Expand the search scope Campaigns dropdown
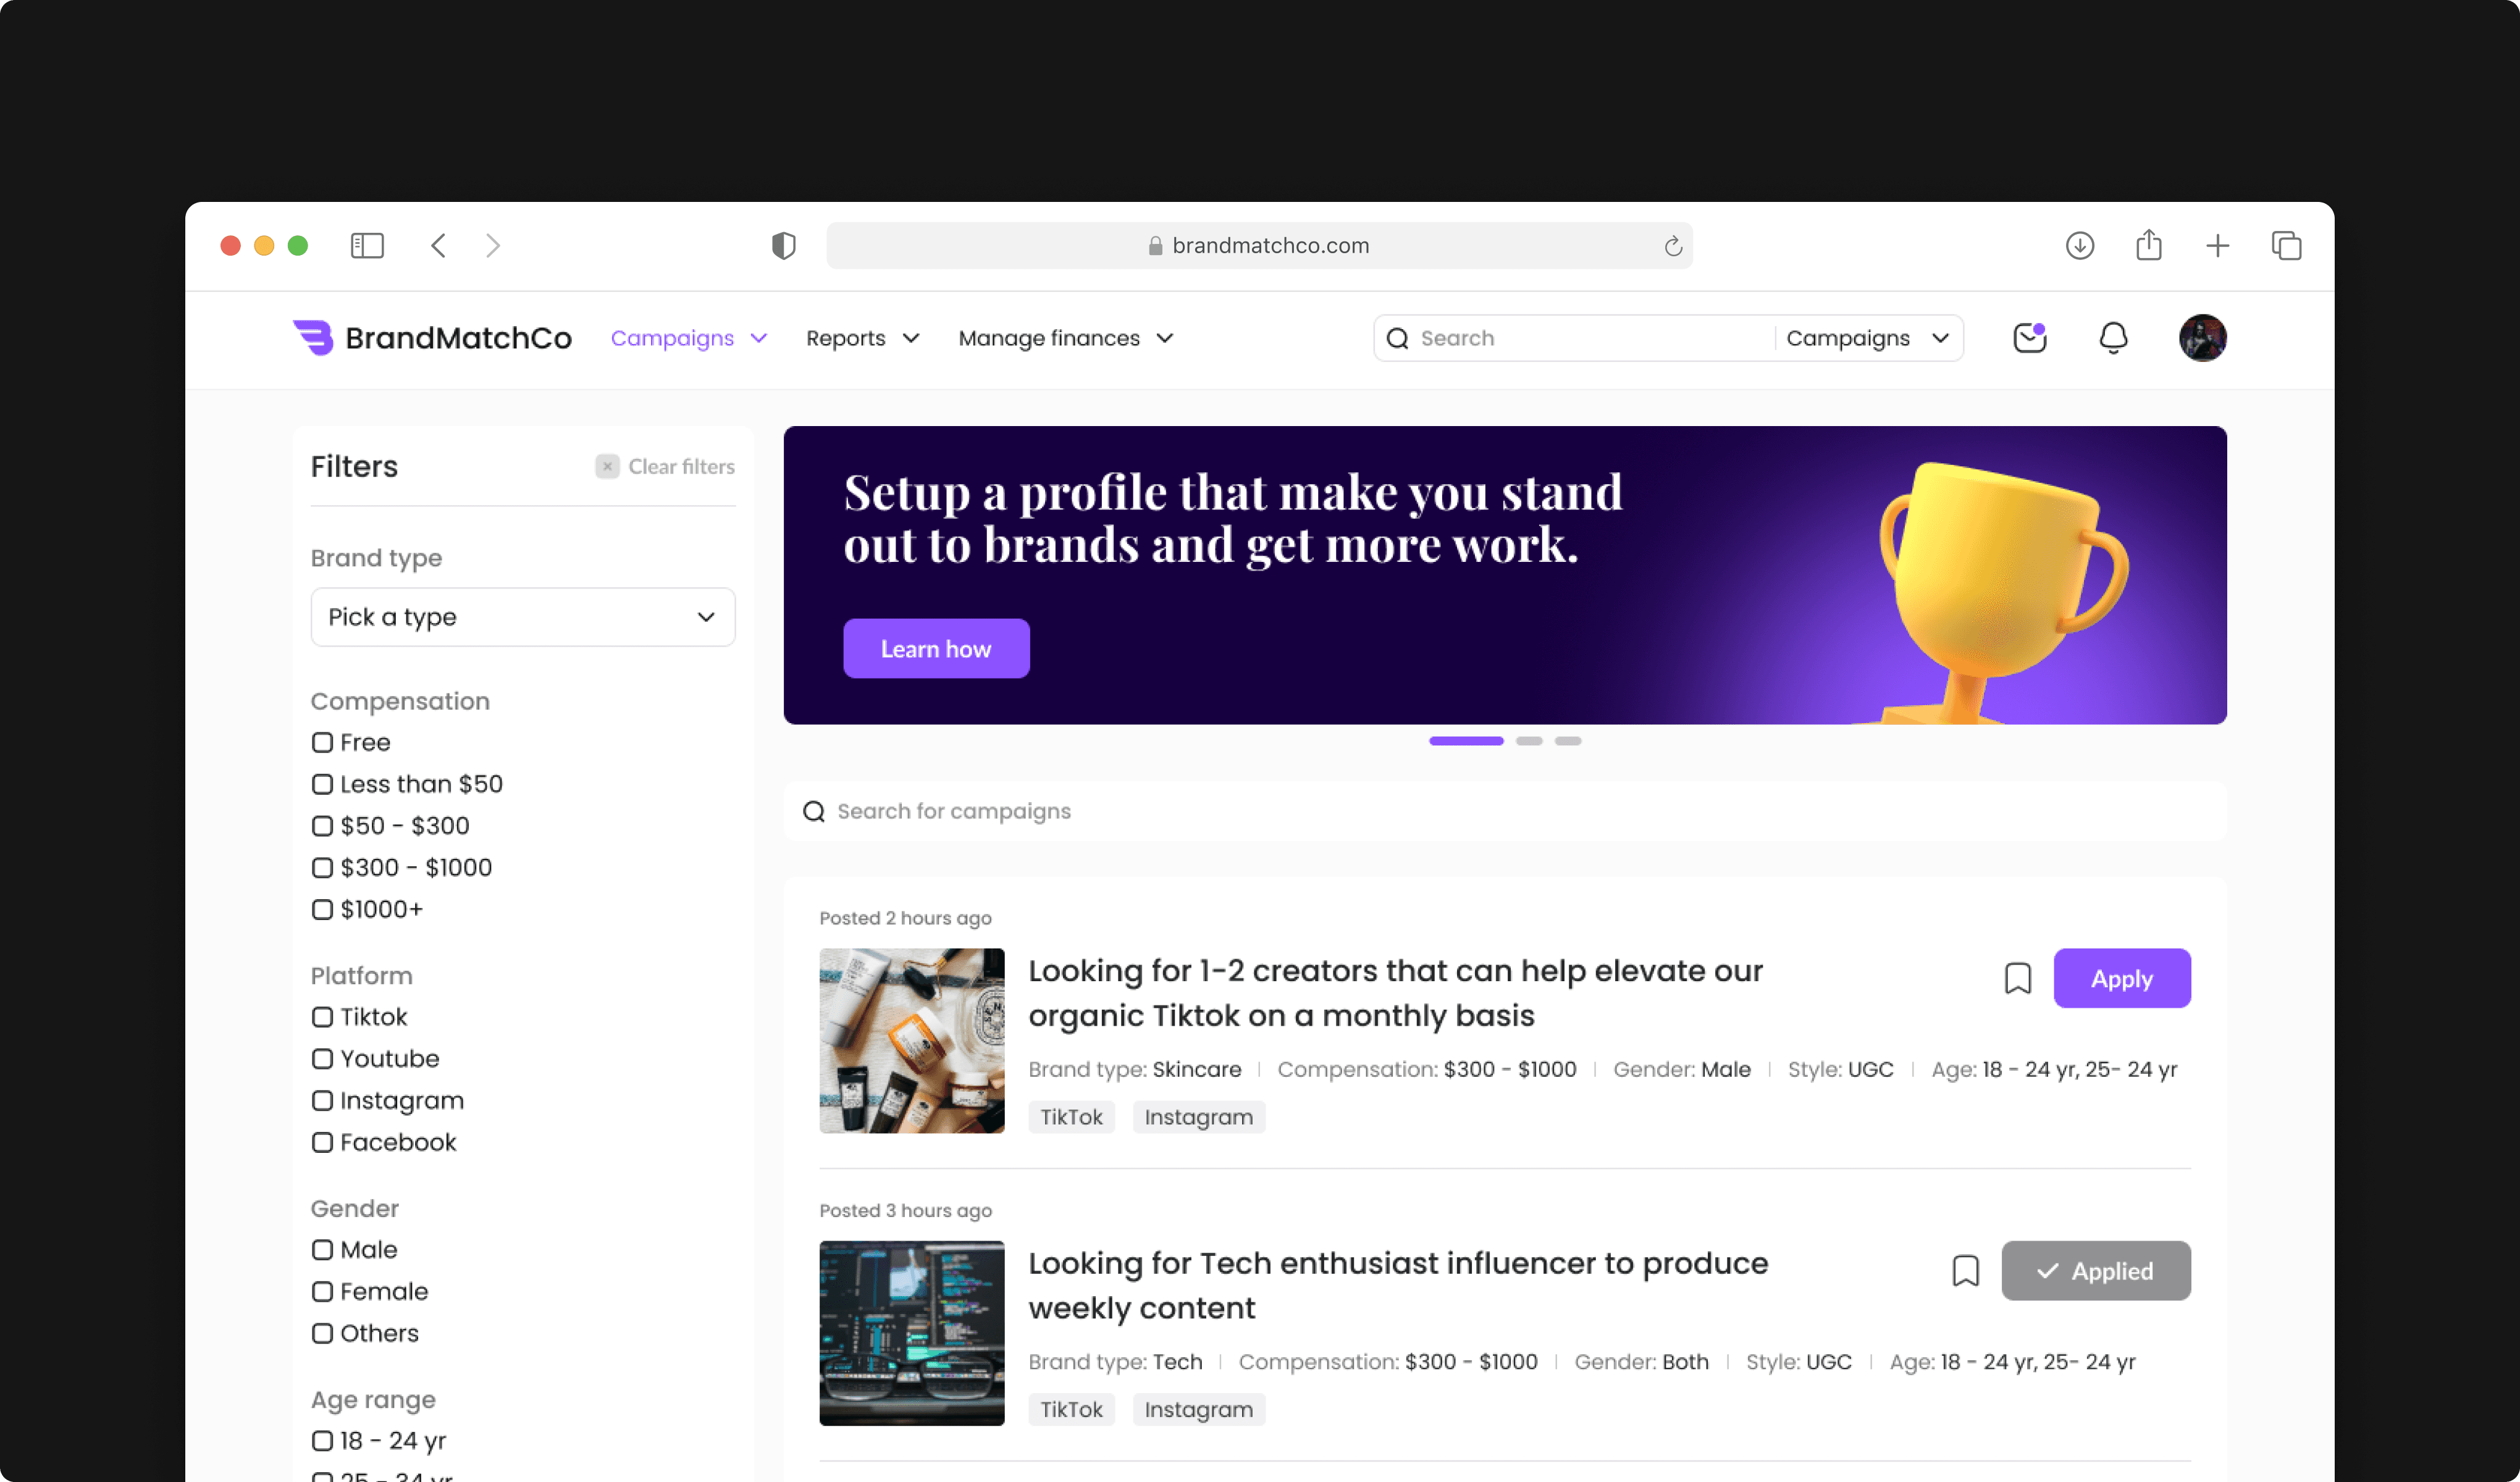The width and height of the screenshot is (2520, 1482). 1867,338
